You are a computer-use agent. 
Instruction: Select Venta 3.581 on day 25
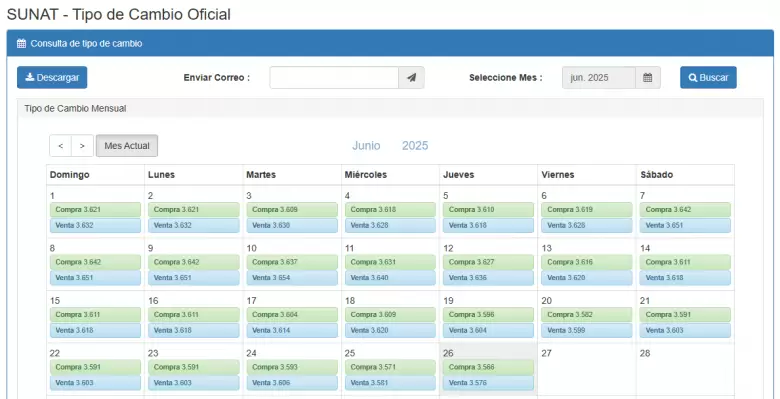390,384
